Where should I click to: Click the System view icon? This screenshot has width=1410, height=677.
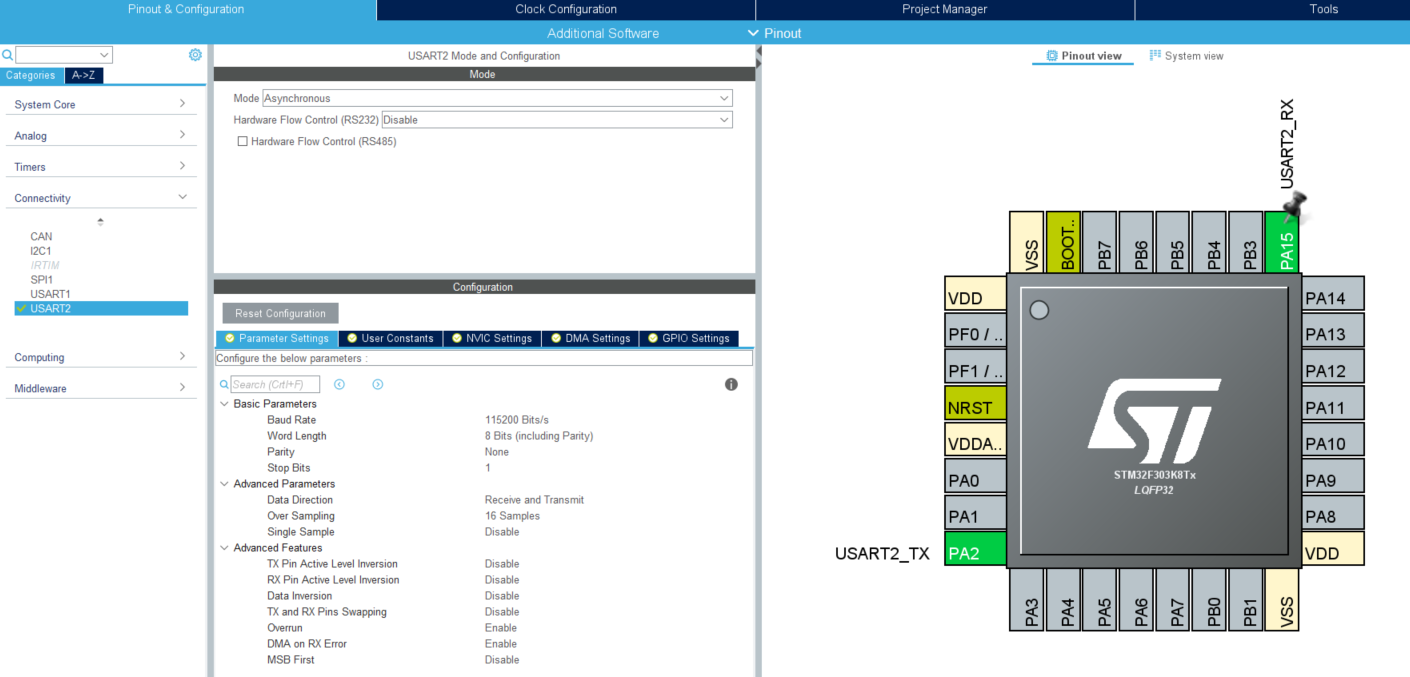pyautogui.click(x=1155, y=55)
